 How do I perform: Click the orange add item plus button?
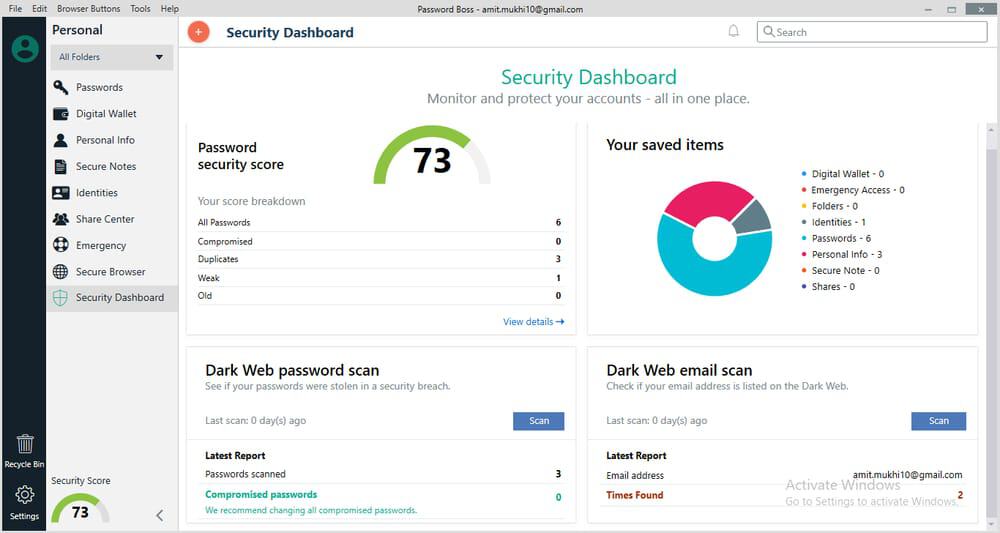[198, 32]
